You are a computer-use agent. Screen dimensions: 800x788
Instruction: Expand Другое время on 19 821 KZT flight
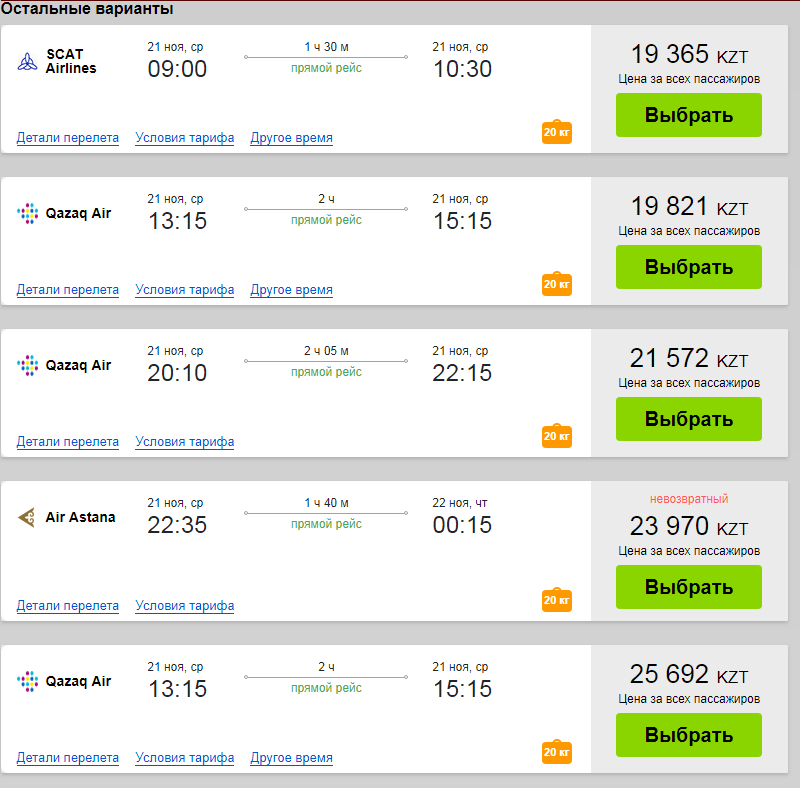coord(291,290)
